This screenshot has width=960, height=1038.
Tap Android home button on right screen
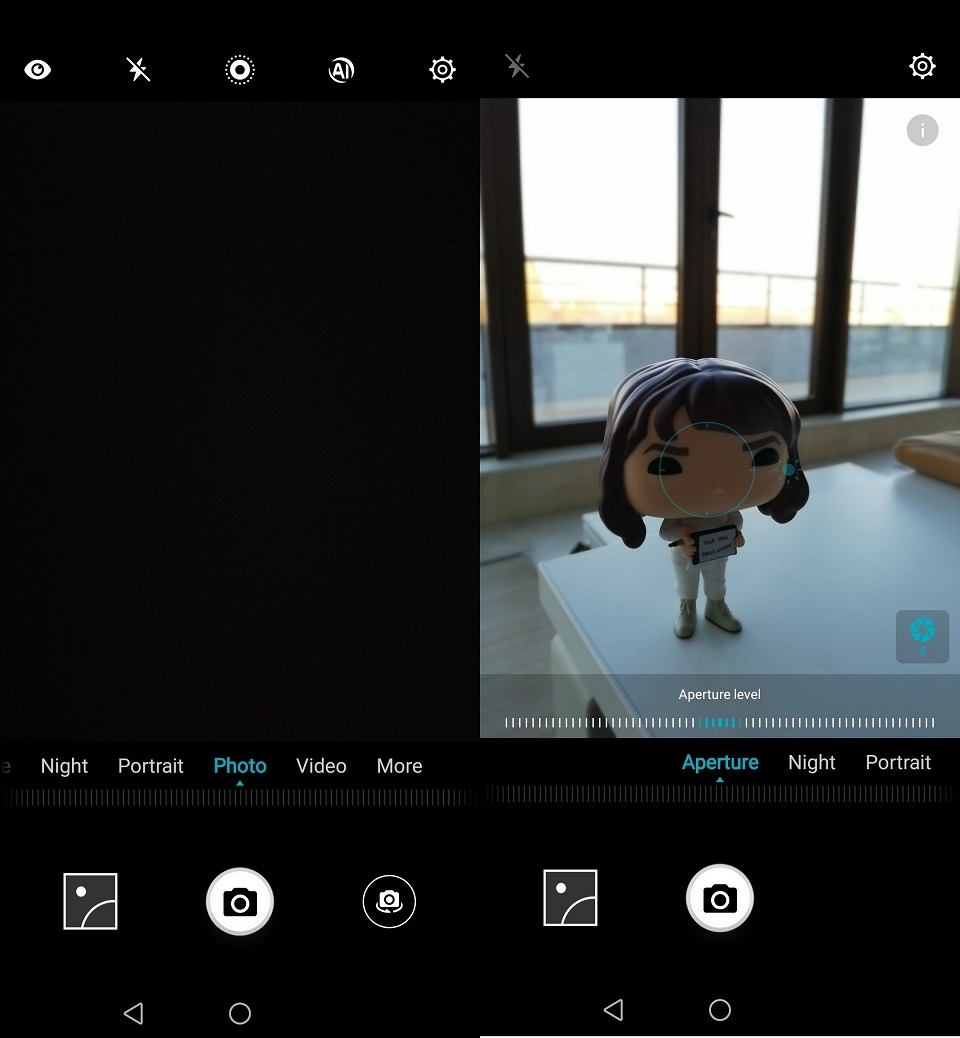[x=720, y=1010]
